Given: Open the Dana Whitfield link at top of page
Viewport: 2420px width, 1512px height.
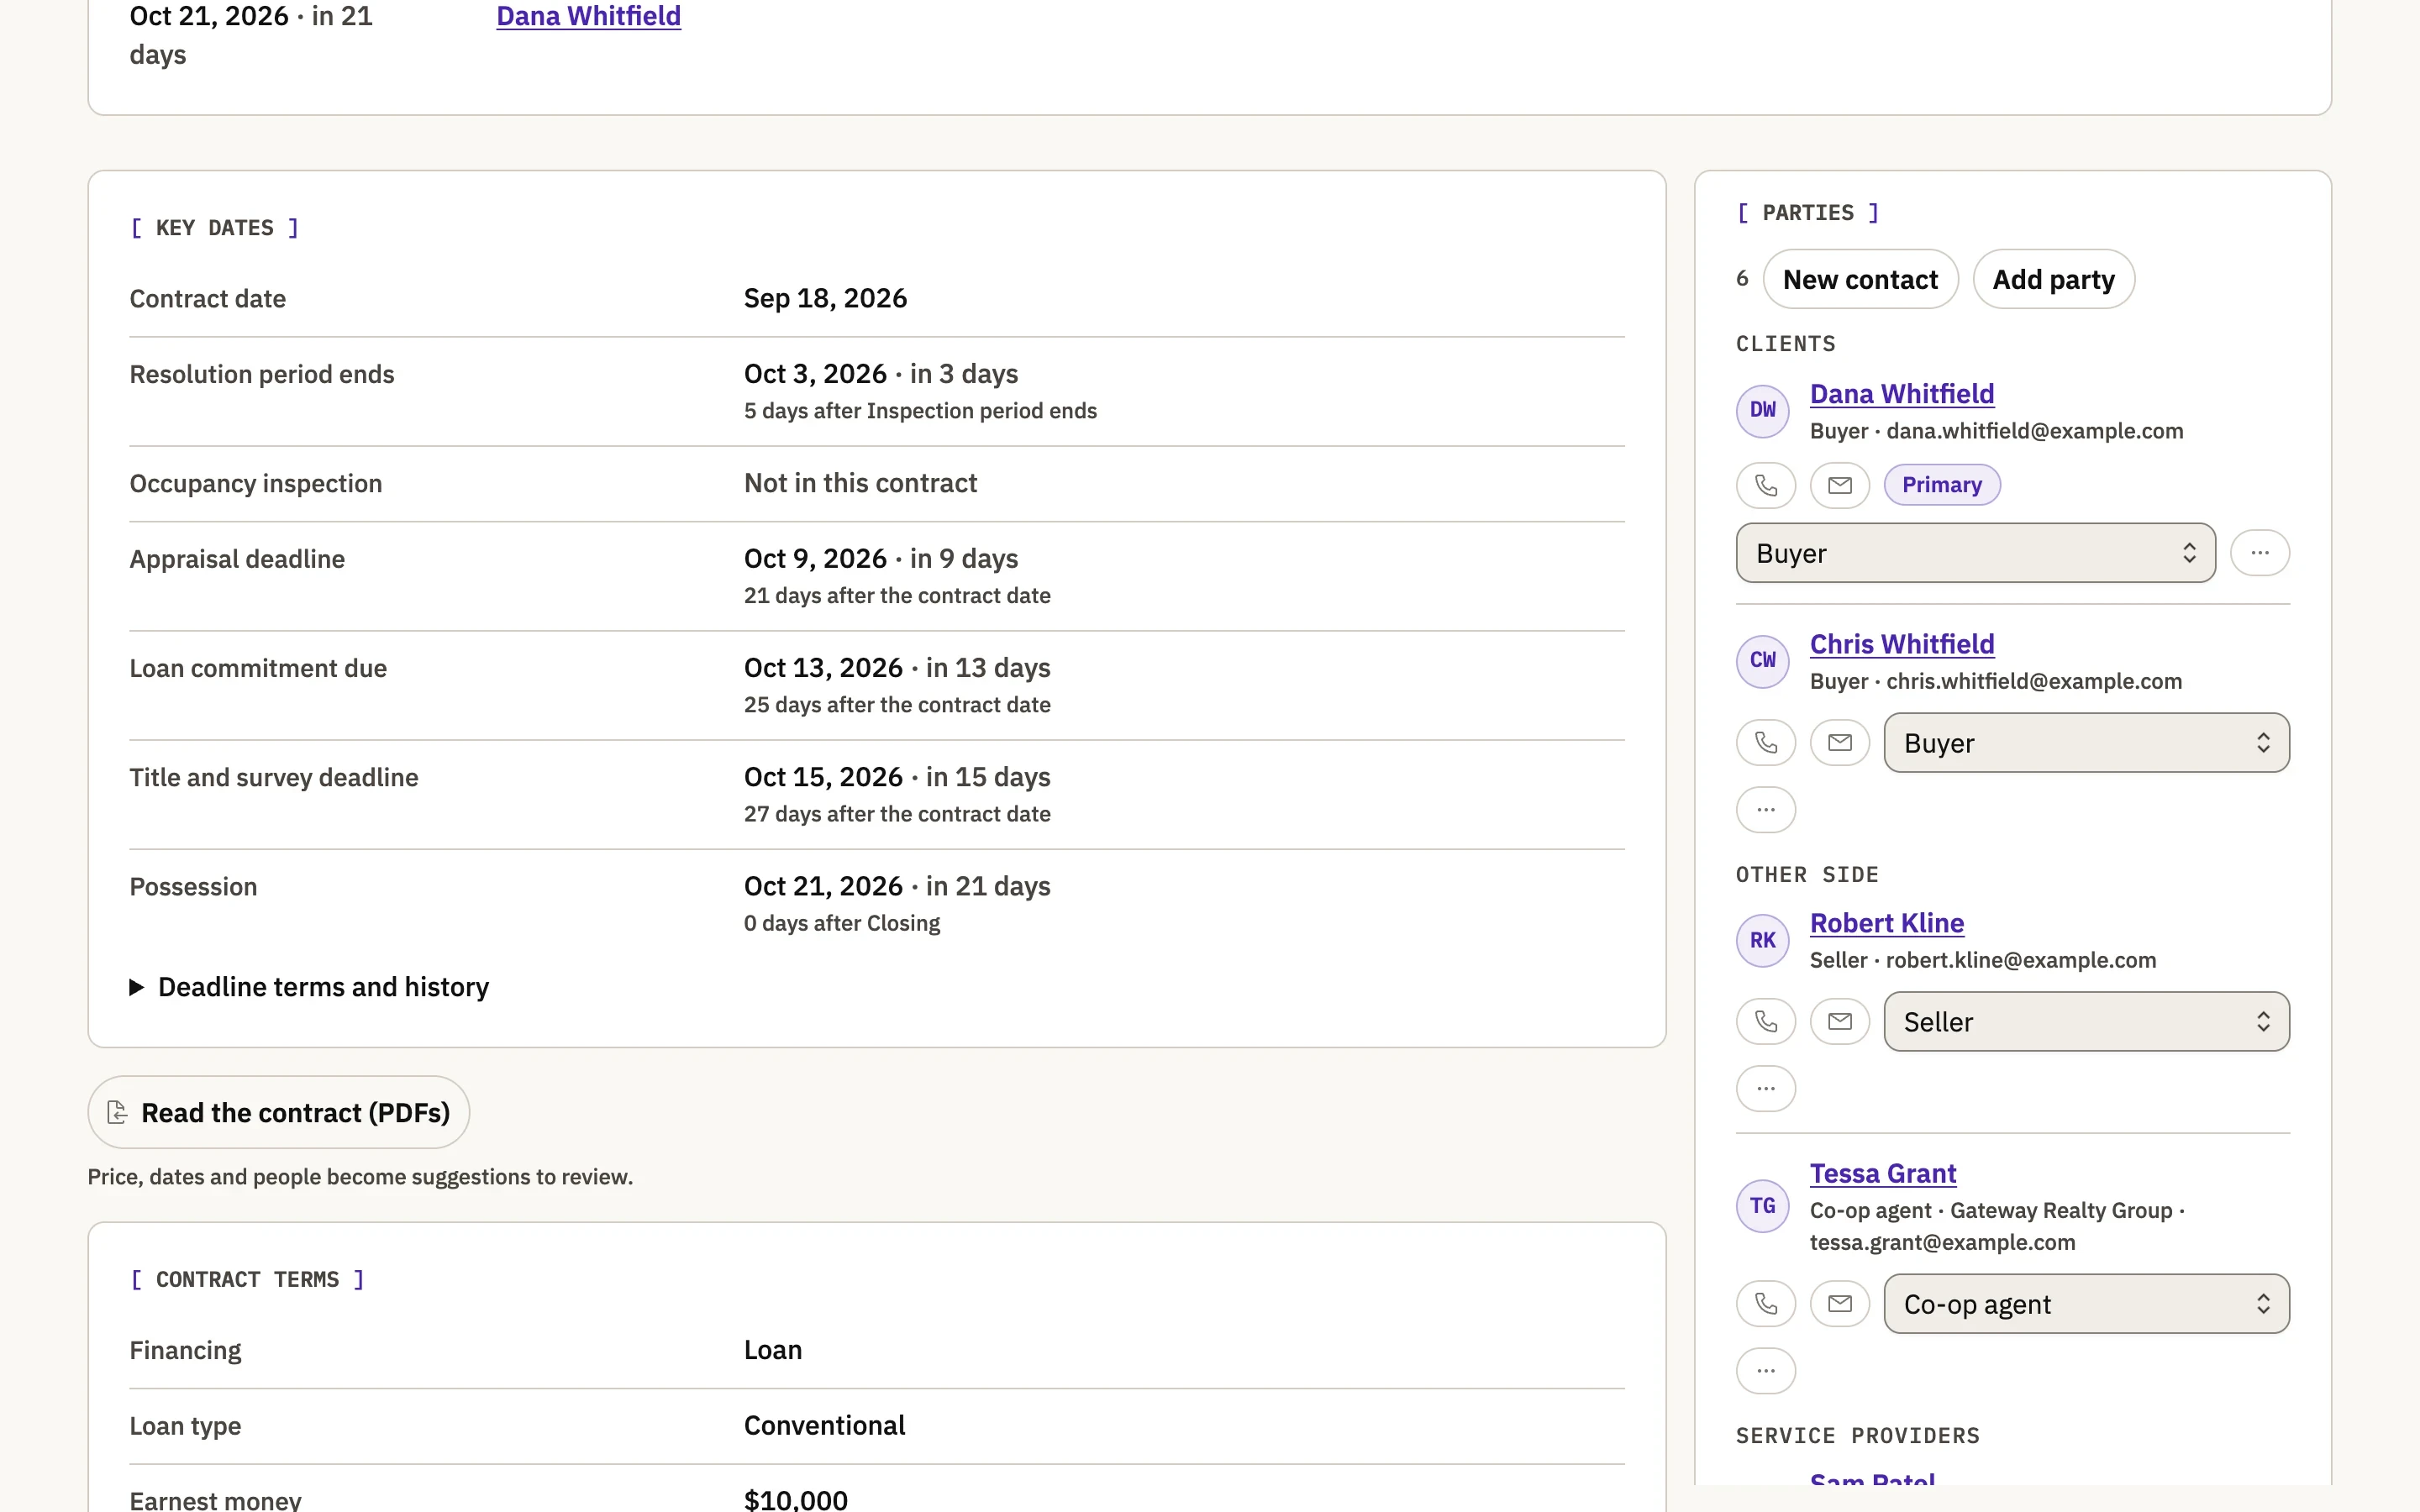Looking at the screenshot, I should [588, 16].
